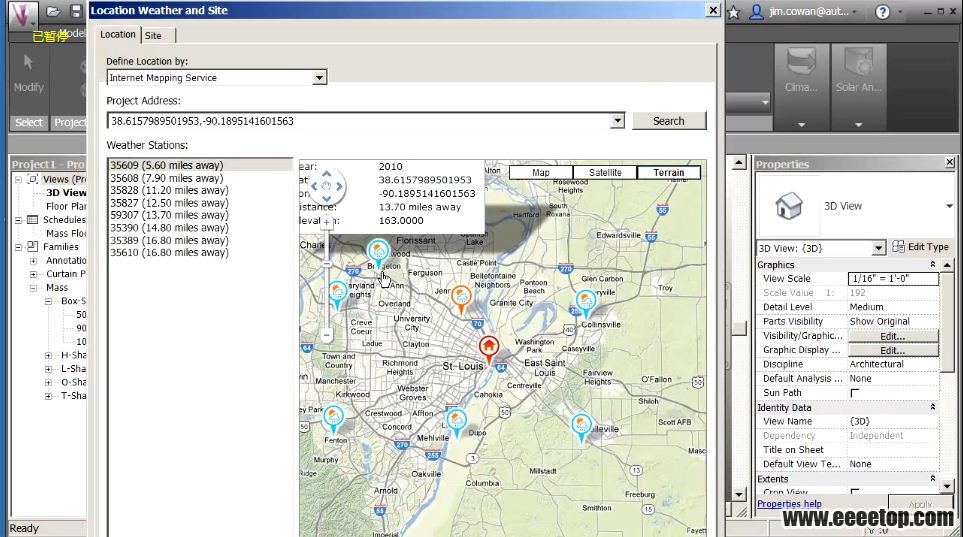This screenshot has width=963, height=537.
Task: Select weather station marker near Maryland Heights
Action: [337, 296]
